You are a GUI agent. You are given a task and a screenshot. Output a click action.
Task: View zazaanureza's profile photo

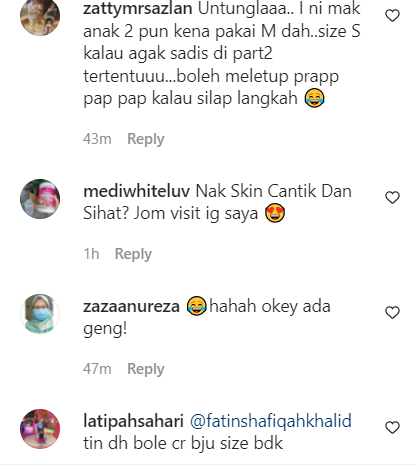(x=40, y=314)
